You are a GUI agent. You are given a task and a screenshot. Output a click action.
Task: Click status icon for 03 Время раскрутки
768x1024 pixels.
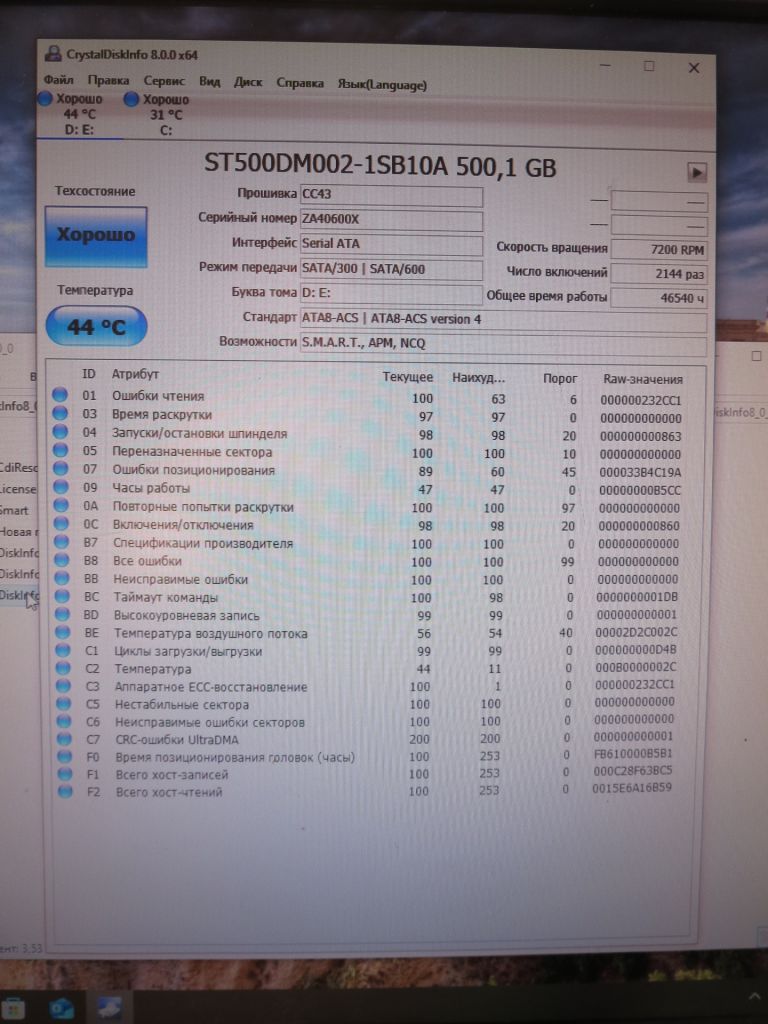click(59, 413)
